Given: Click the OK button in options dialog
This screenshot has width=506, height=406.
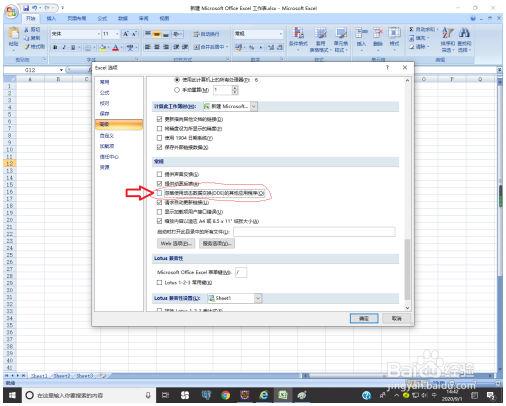Looking at the screenshot, I should [364, 318].
